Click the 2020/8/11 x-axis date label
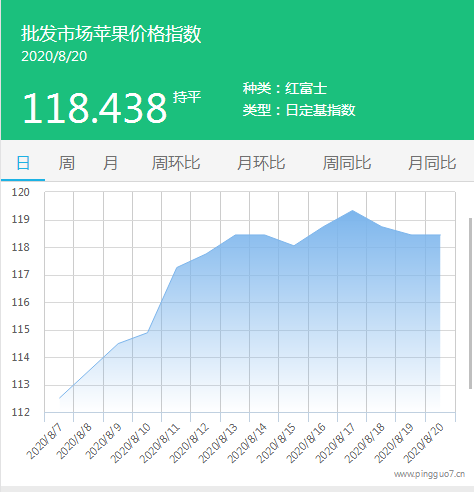The height and width of the screenshot is (492, 474). (x=160, y=443)
